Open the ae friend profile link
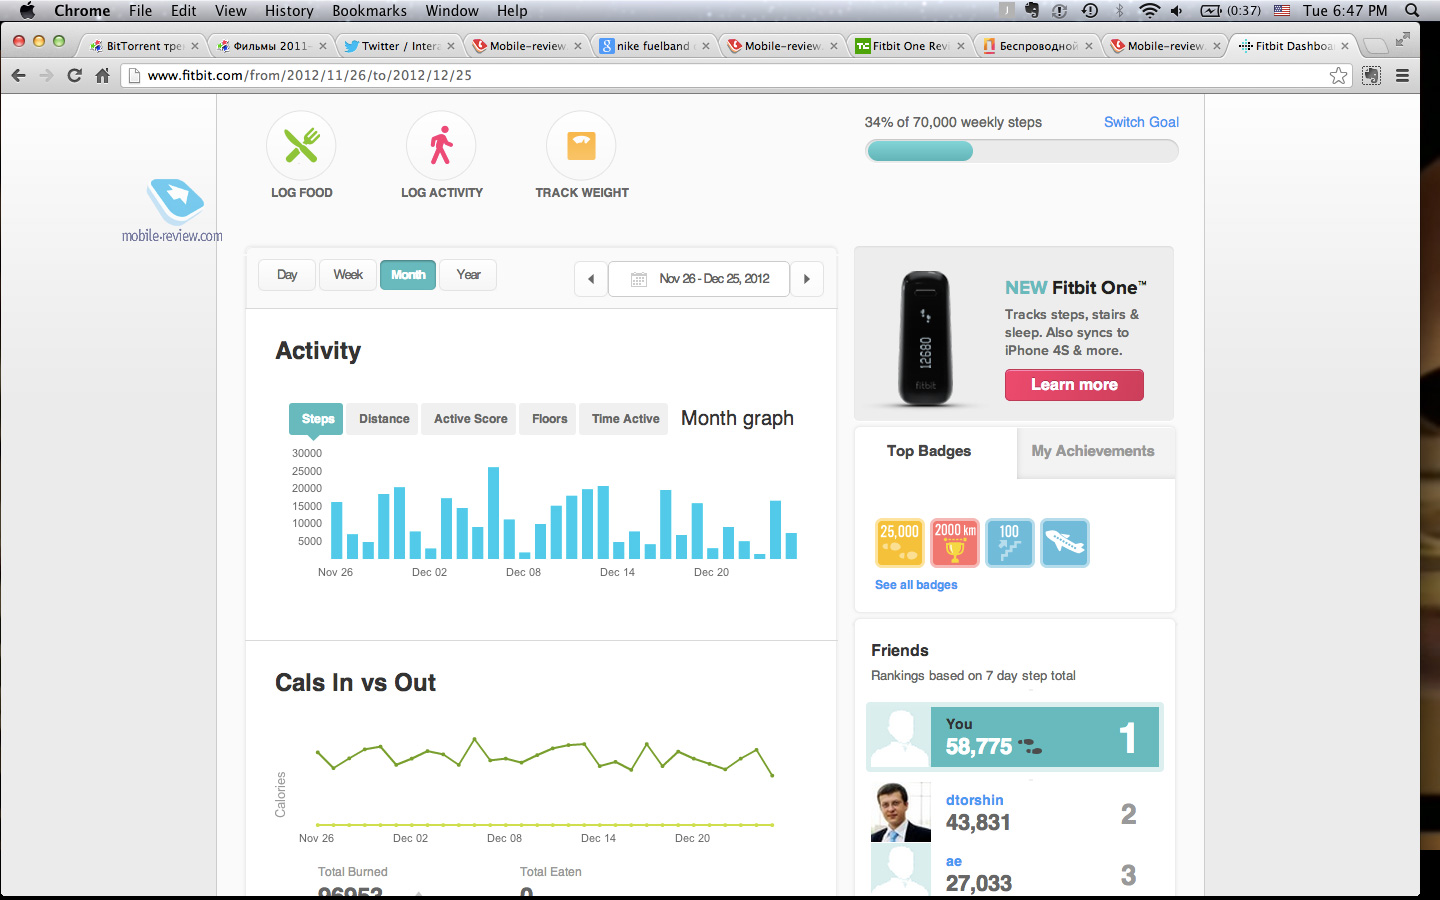The image size is (1440, 900). (x=954, y=861)
